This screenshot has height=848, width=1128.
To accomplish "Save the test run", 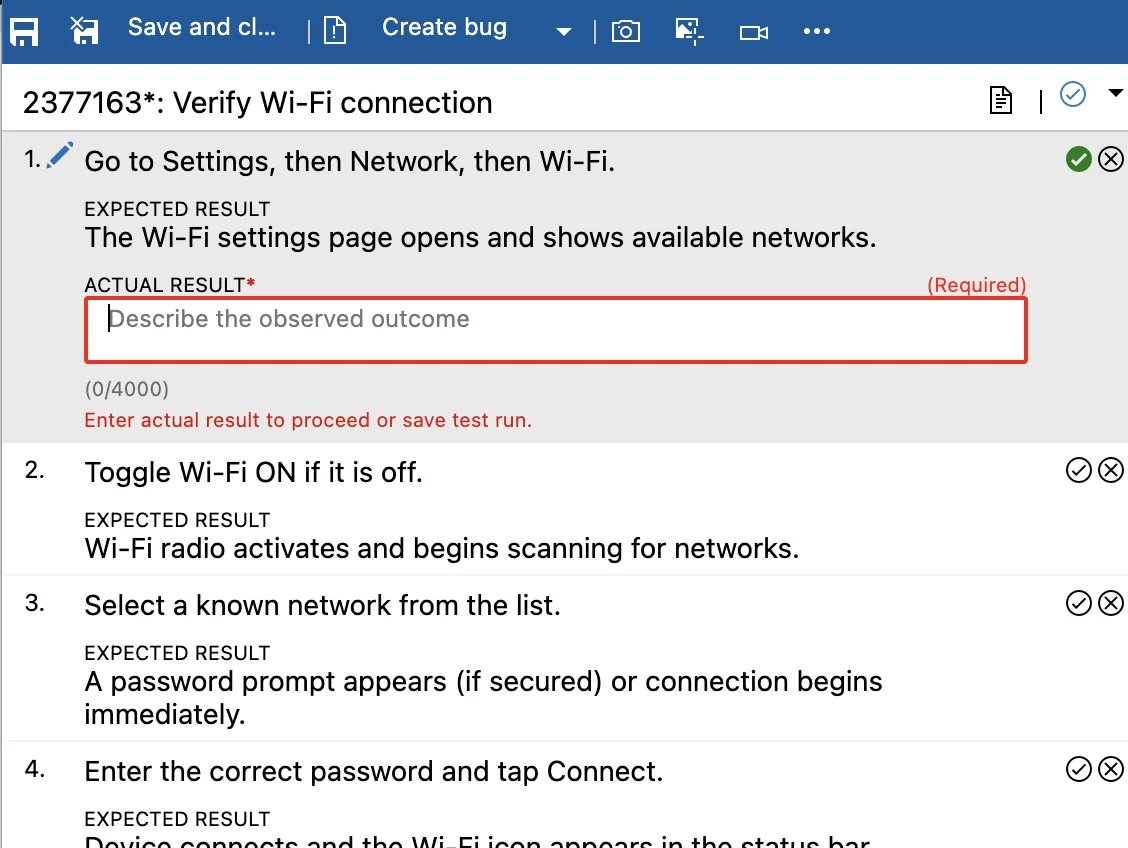I will point(24,31).
